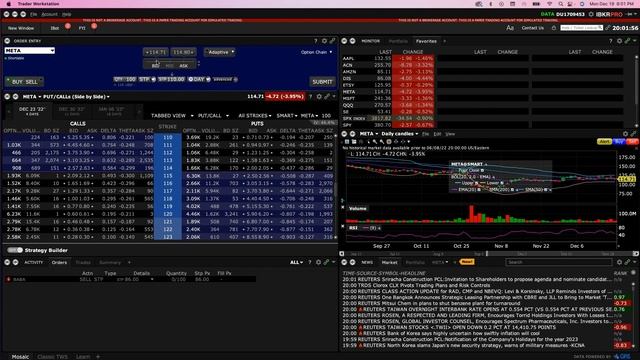Open chart panel settings gear icon
The height and width of the screenshot is (360, 640).
click(625, 134)
